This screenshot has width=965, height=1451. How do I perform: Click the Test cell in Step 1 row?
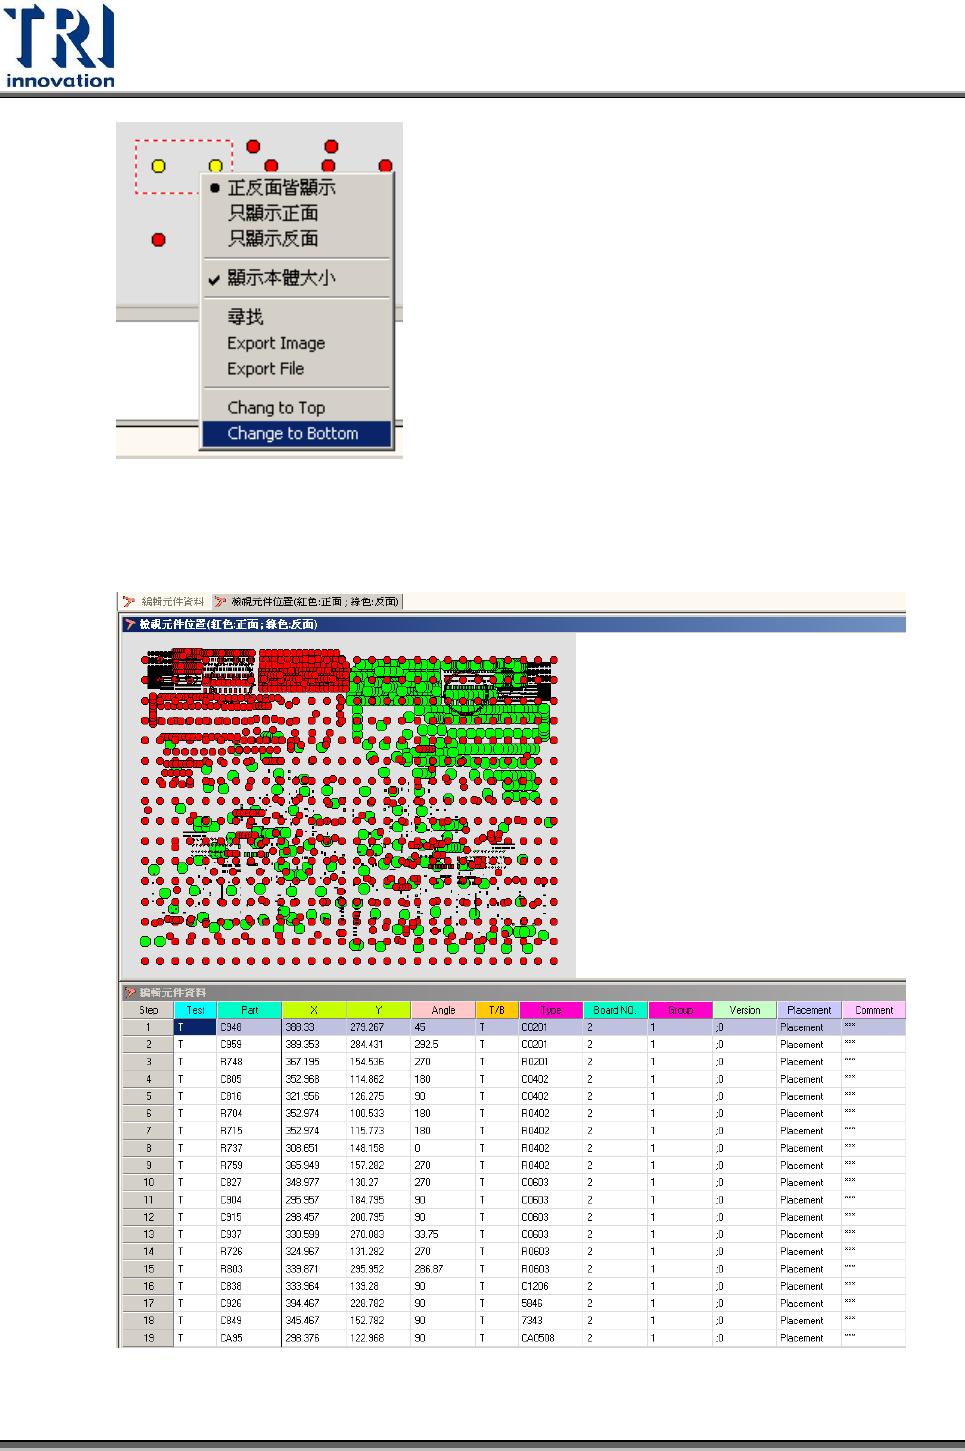pyautogui.click(x=196, y=1027)
